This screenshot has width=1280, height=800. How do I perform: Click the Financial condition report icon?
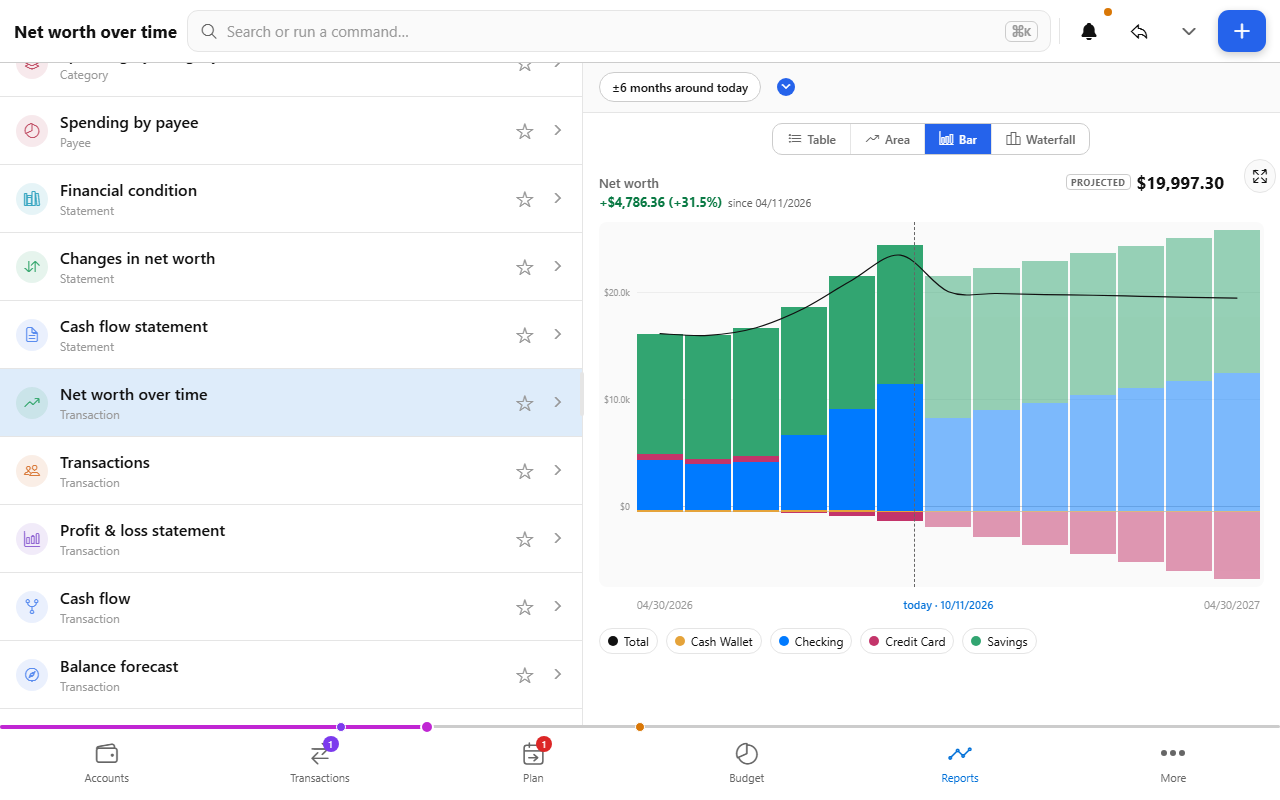pos(32,198)
